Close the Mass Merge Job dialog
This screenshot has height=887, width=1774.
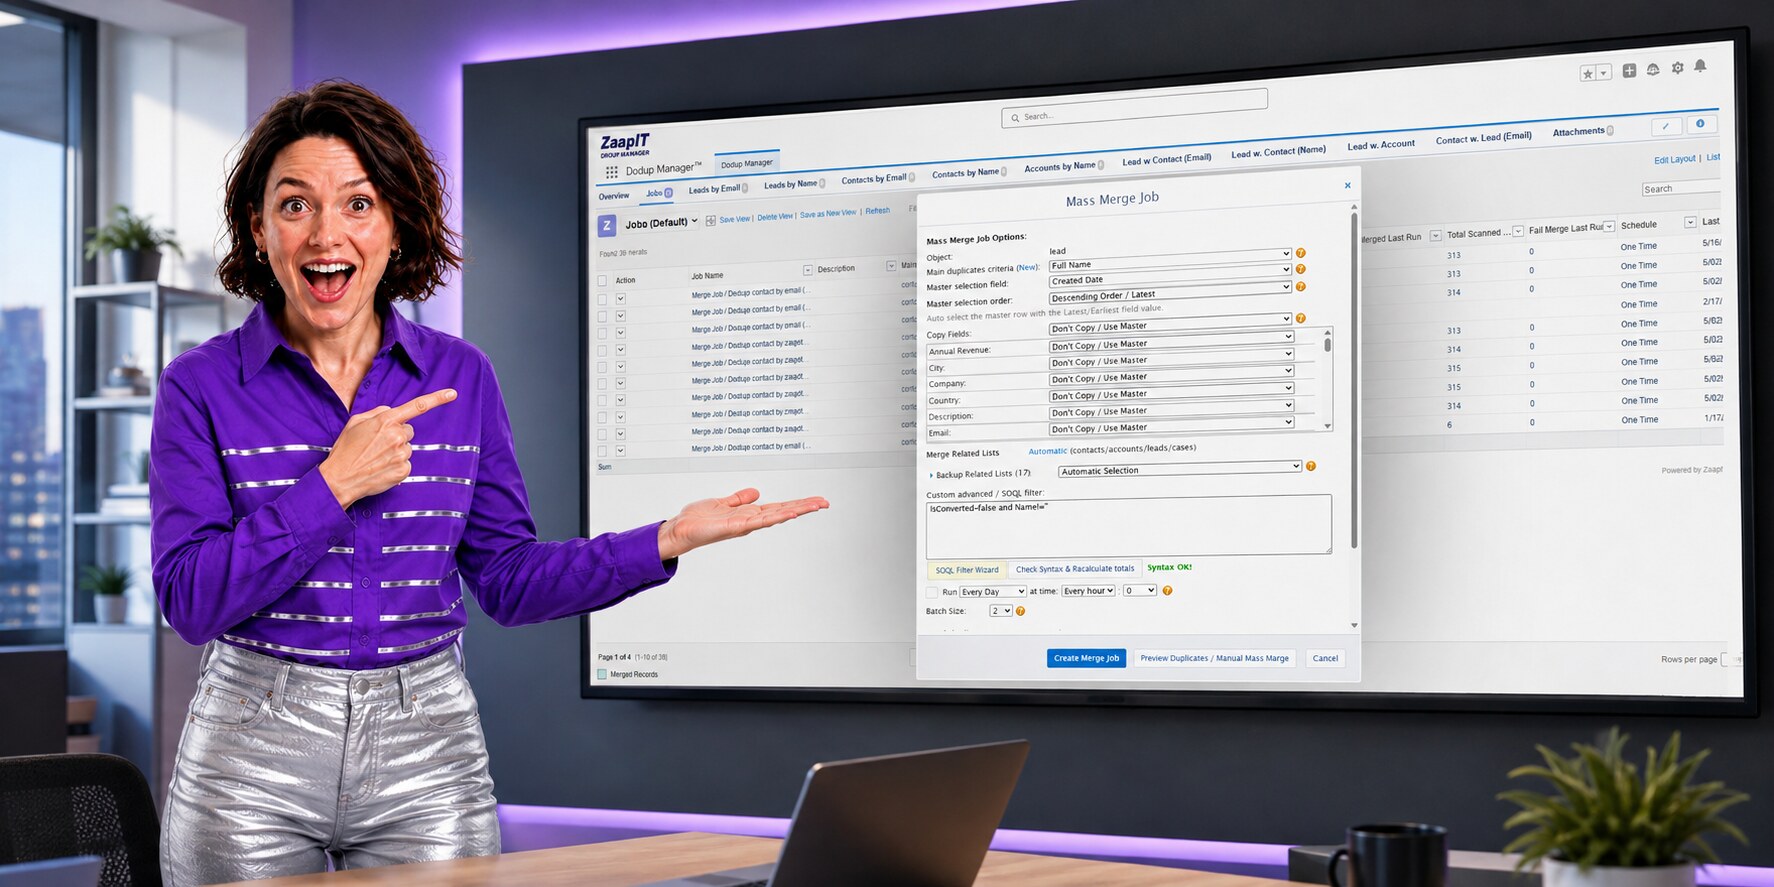(x=1348, y=185)
